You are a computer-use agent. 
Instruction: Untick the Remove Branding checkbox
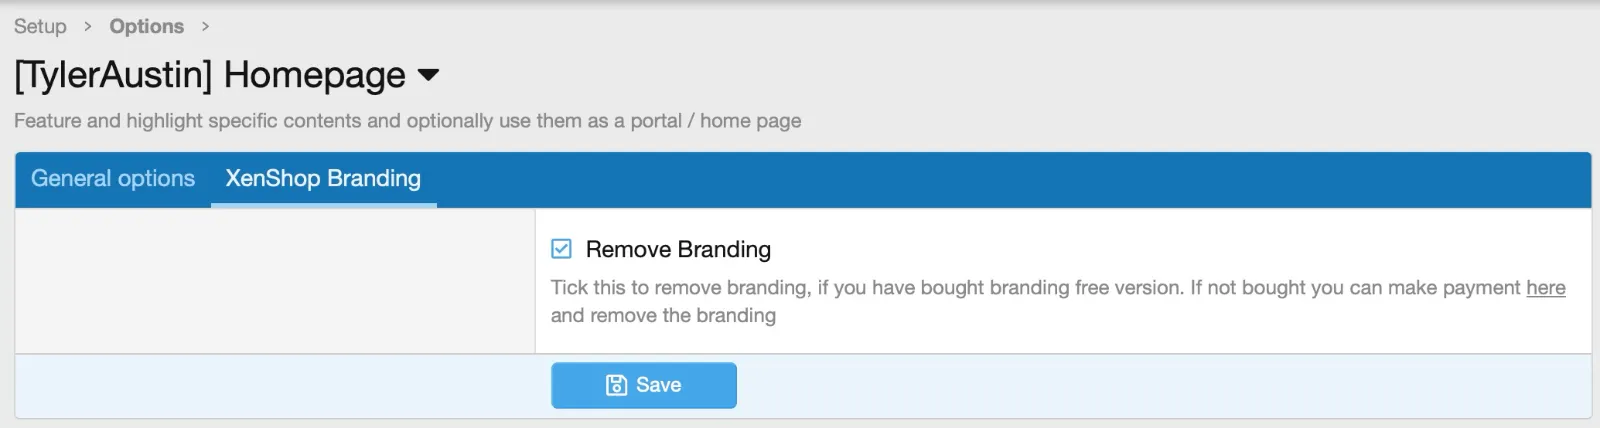(x=562, y=249)
